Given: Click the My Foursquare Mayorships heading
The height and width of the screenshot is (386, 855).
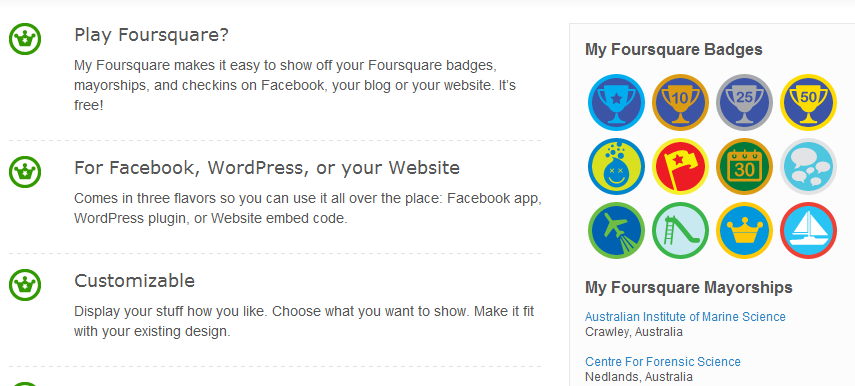Looking at the screenshot, I should (689, 287).
